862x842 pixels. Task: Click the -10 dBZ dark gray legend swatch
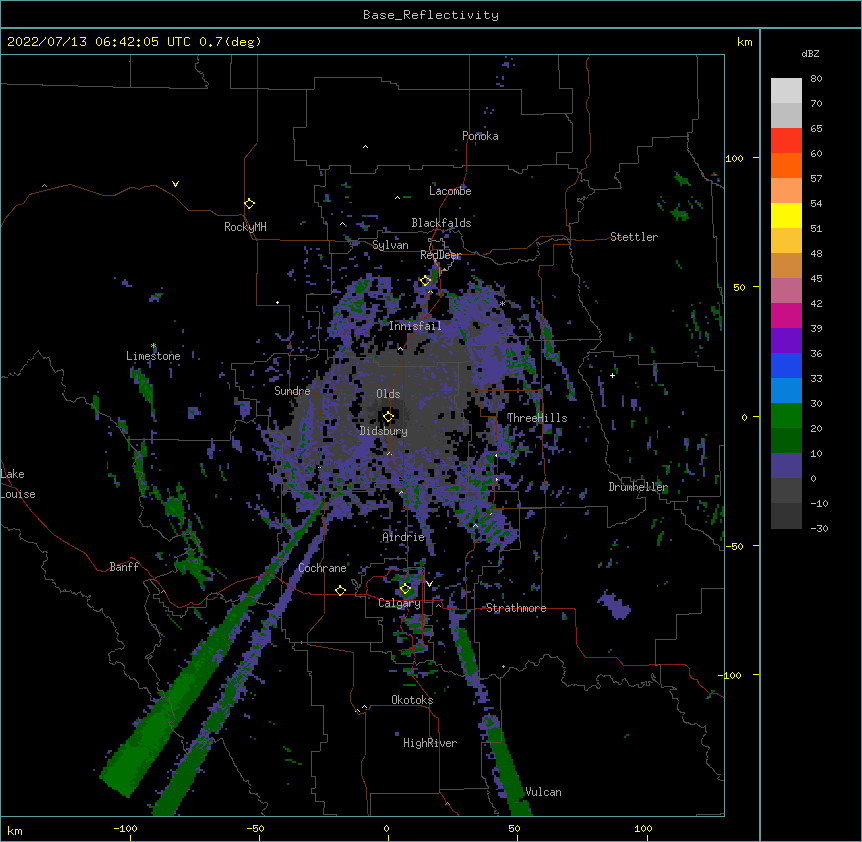[786, 516]
